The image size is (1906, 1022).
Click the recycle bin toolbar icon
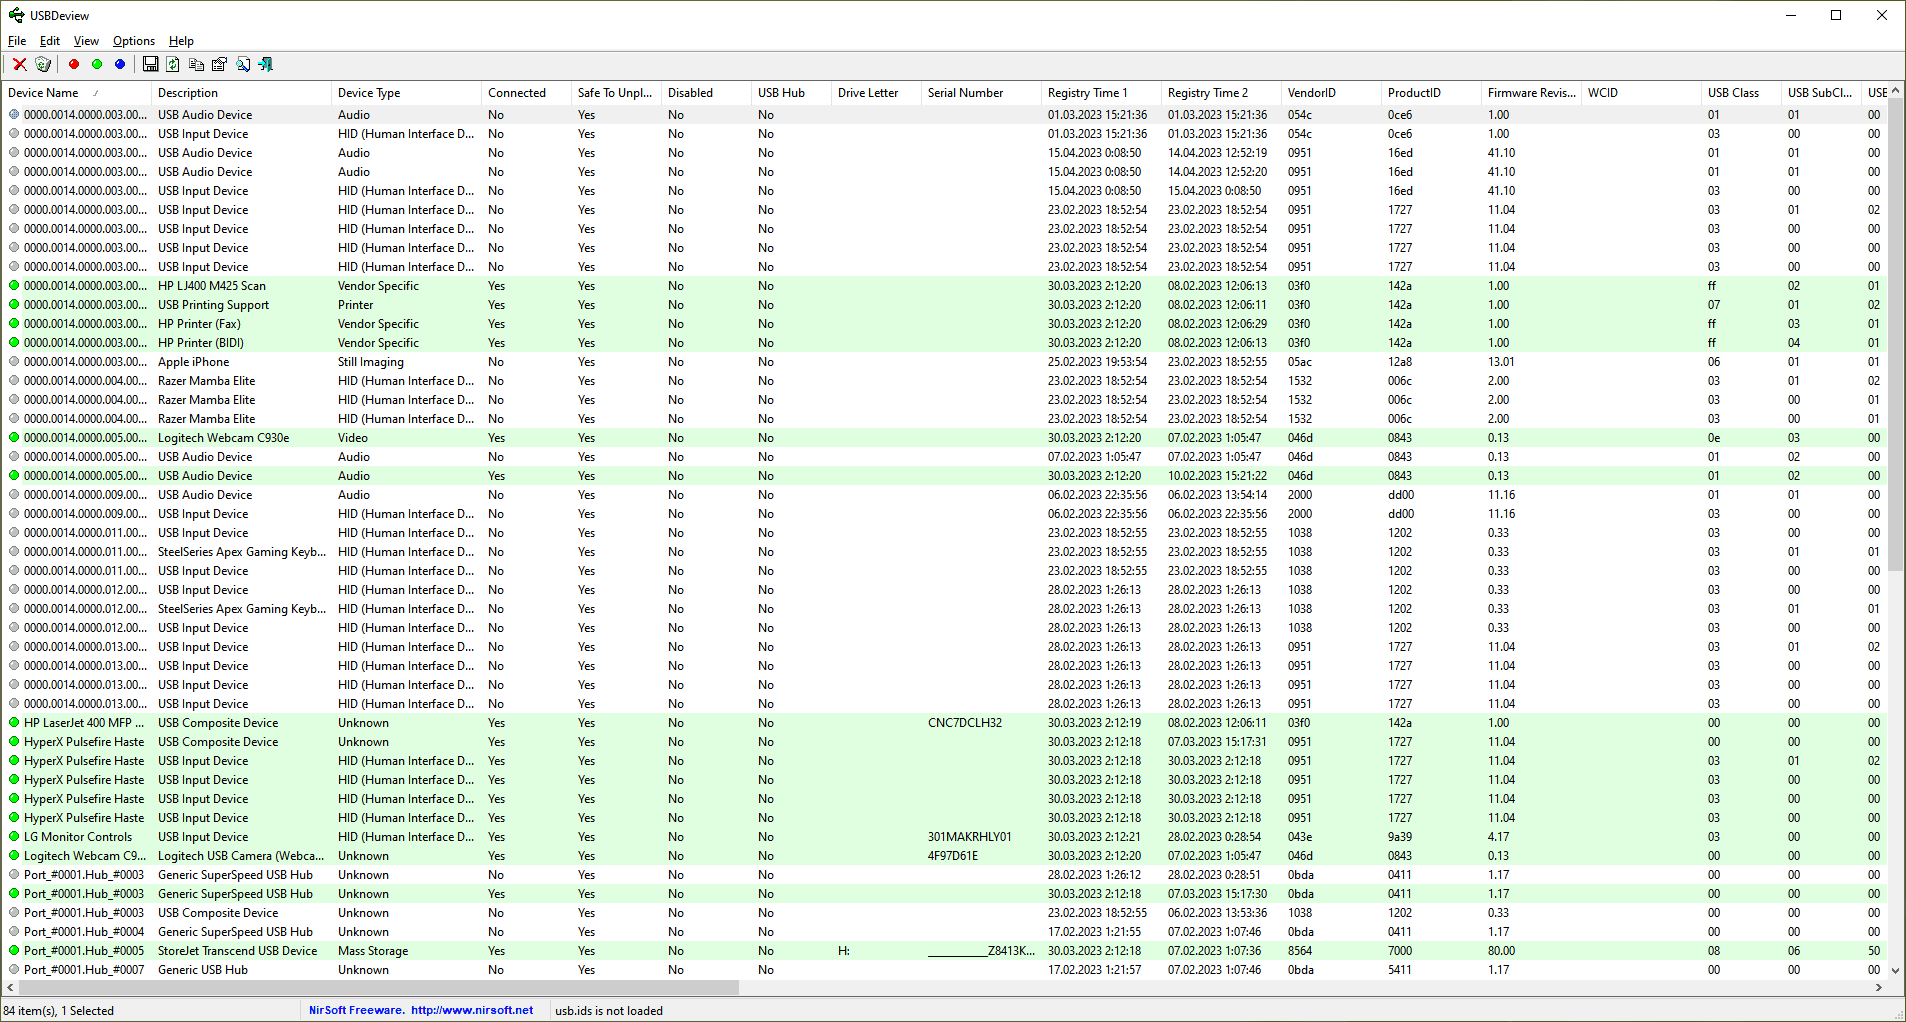coord(43,64)
